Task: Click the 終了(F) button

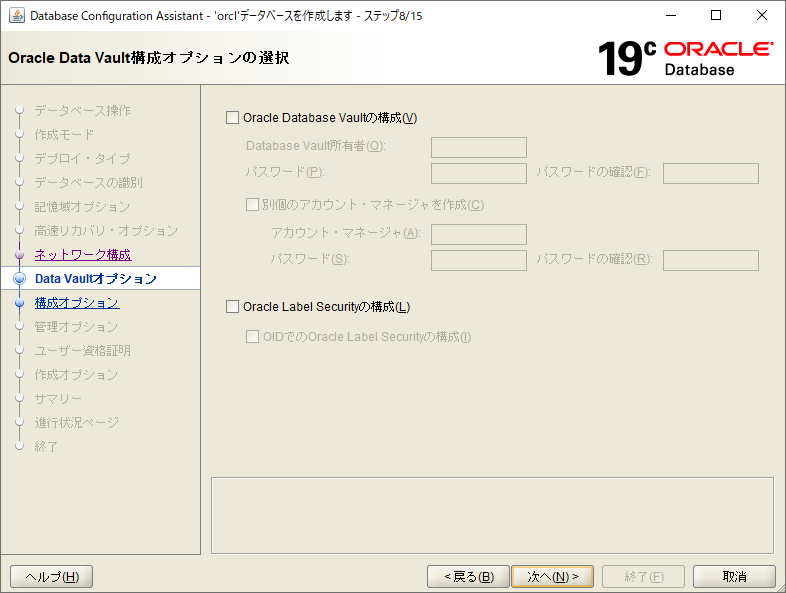Action: pyautogui.click(x=644, y=576)
